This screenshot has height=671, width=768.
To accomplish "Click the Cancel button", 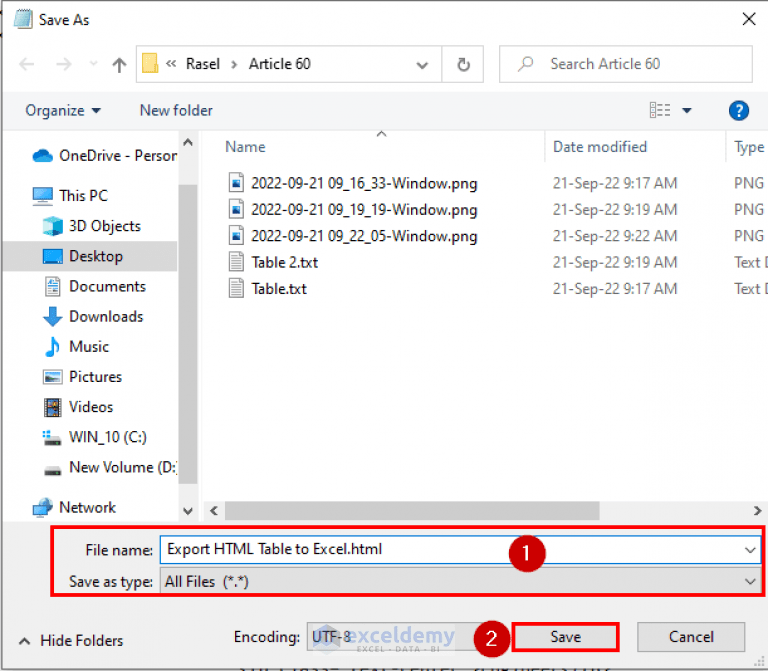I will click(691, 637).
